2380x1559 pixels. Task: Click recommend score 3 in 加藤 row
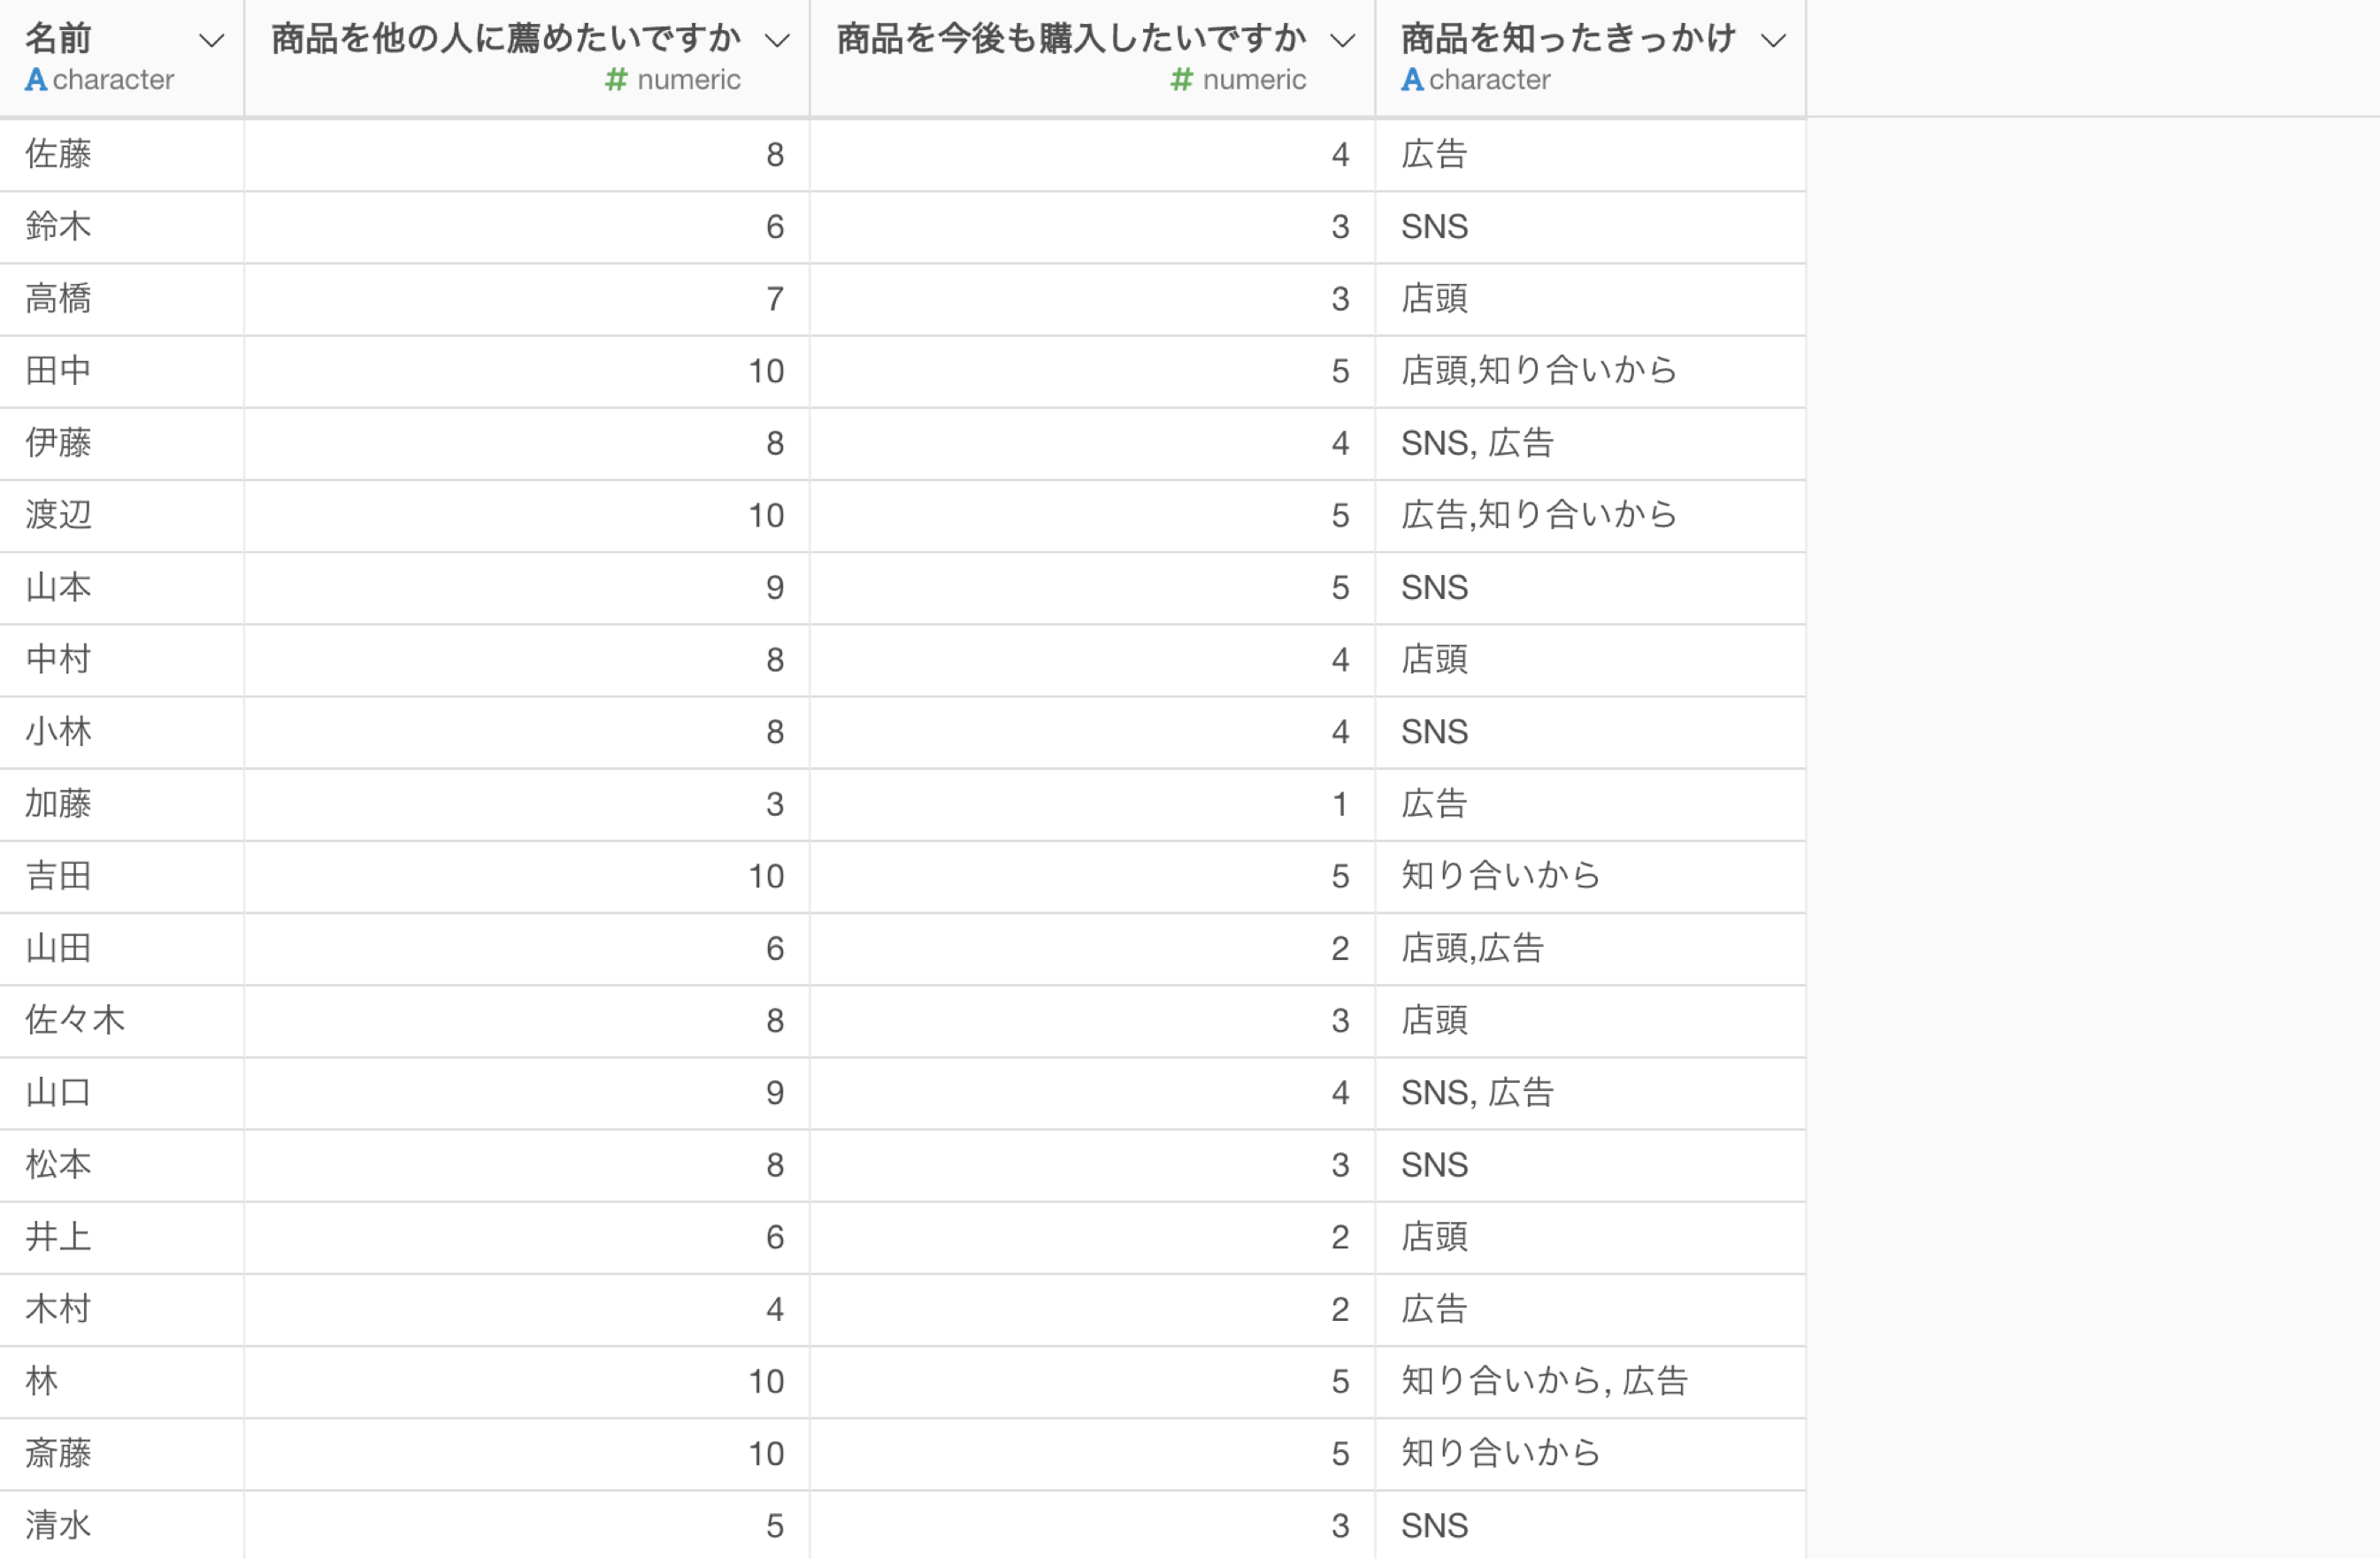pos(775,804)
